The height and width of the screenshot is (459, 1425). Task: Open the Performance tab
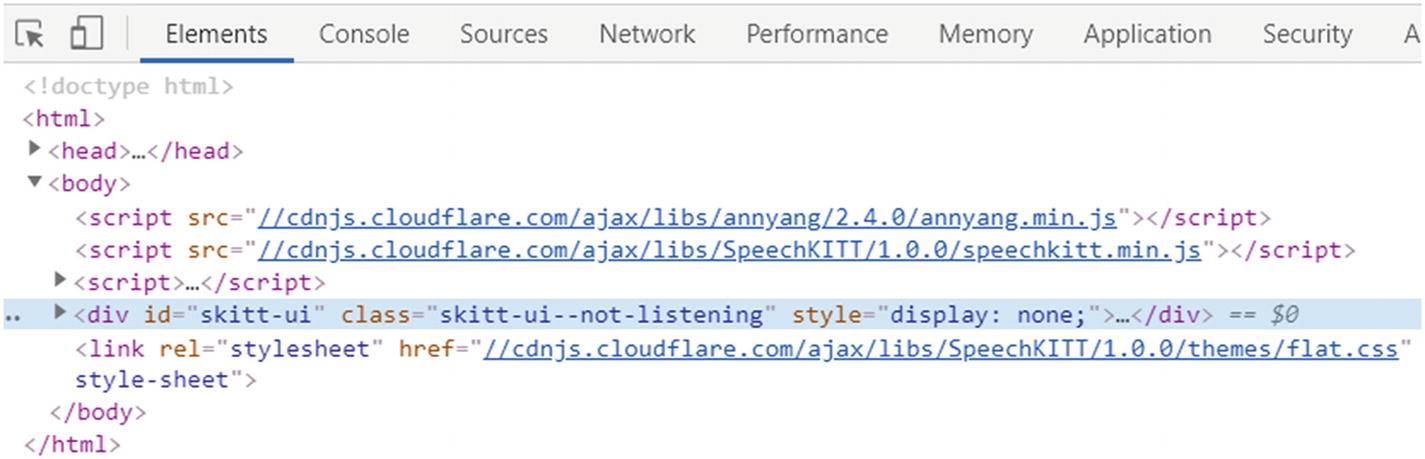click(x=816, y=34)
